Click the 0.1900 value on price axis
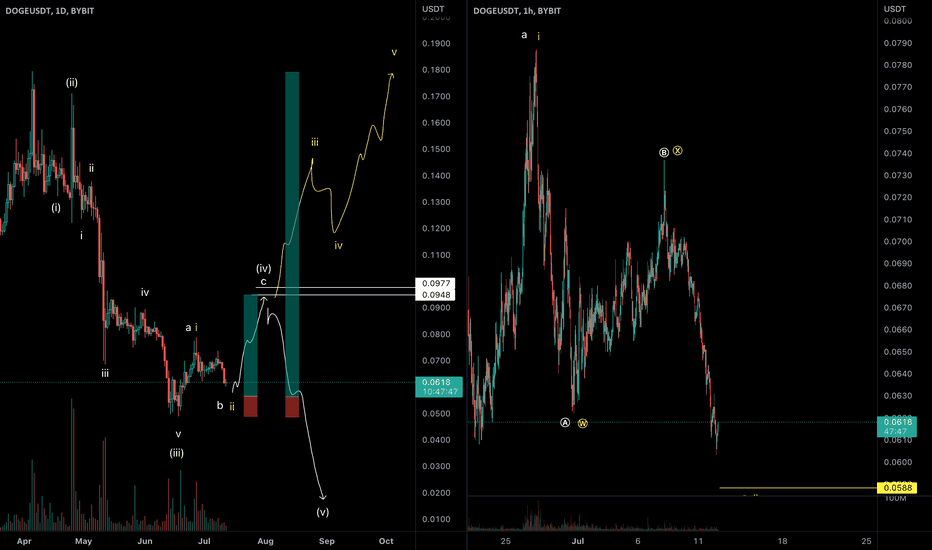The width and height of the screenshot is (932, 550). [x=436, y=43]
